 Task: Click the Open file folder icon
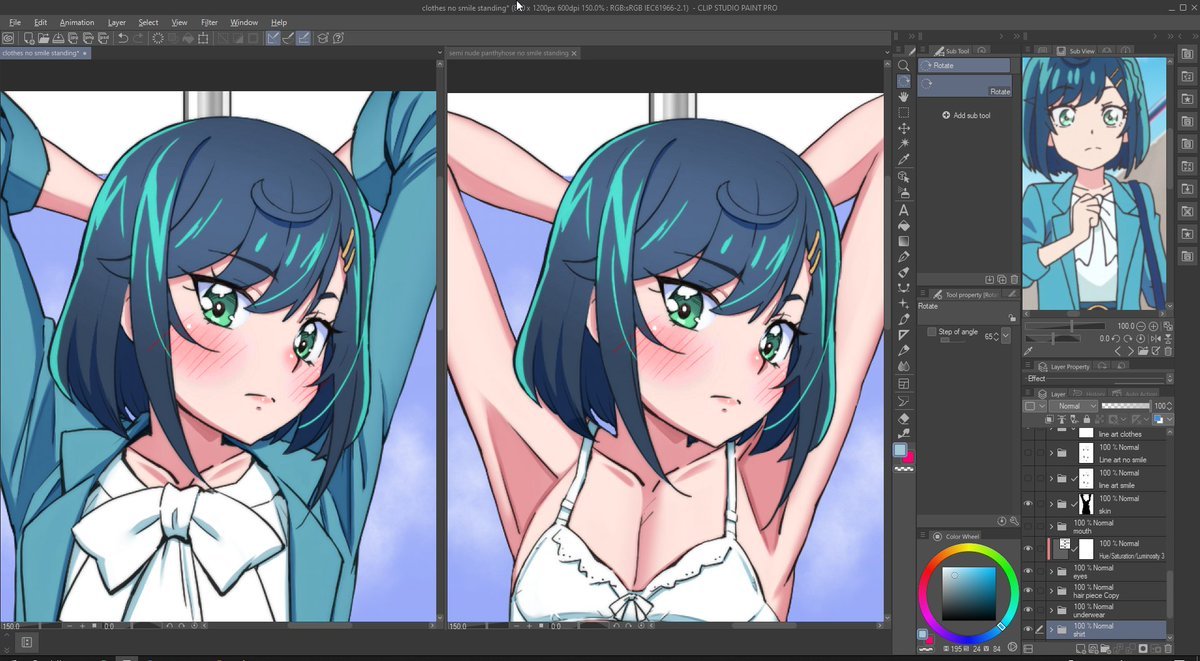pos(41,38)
